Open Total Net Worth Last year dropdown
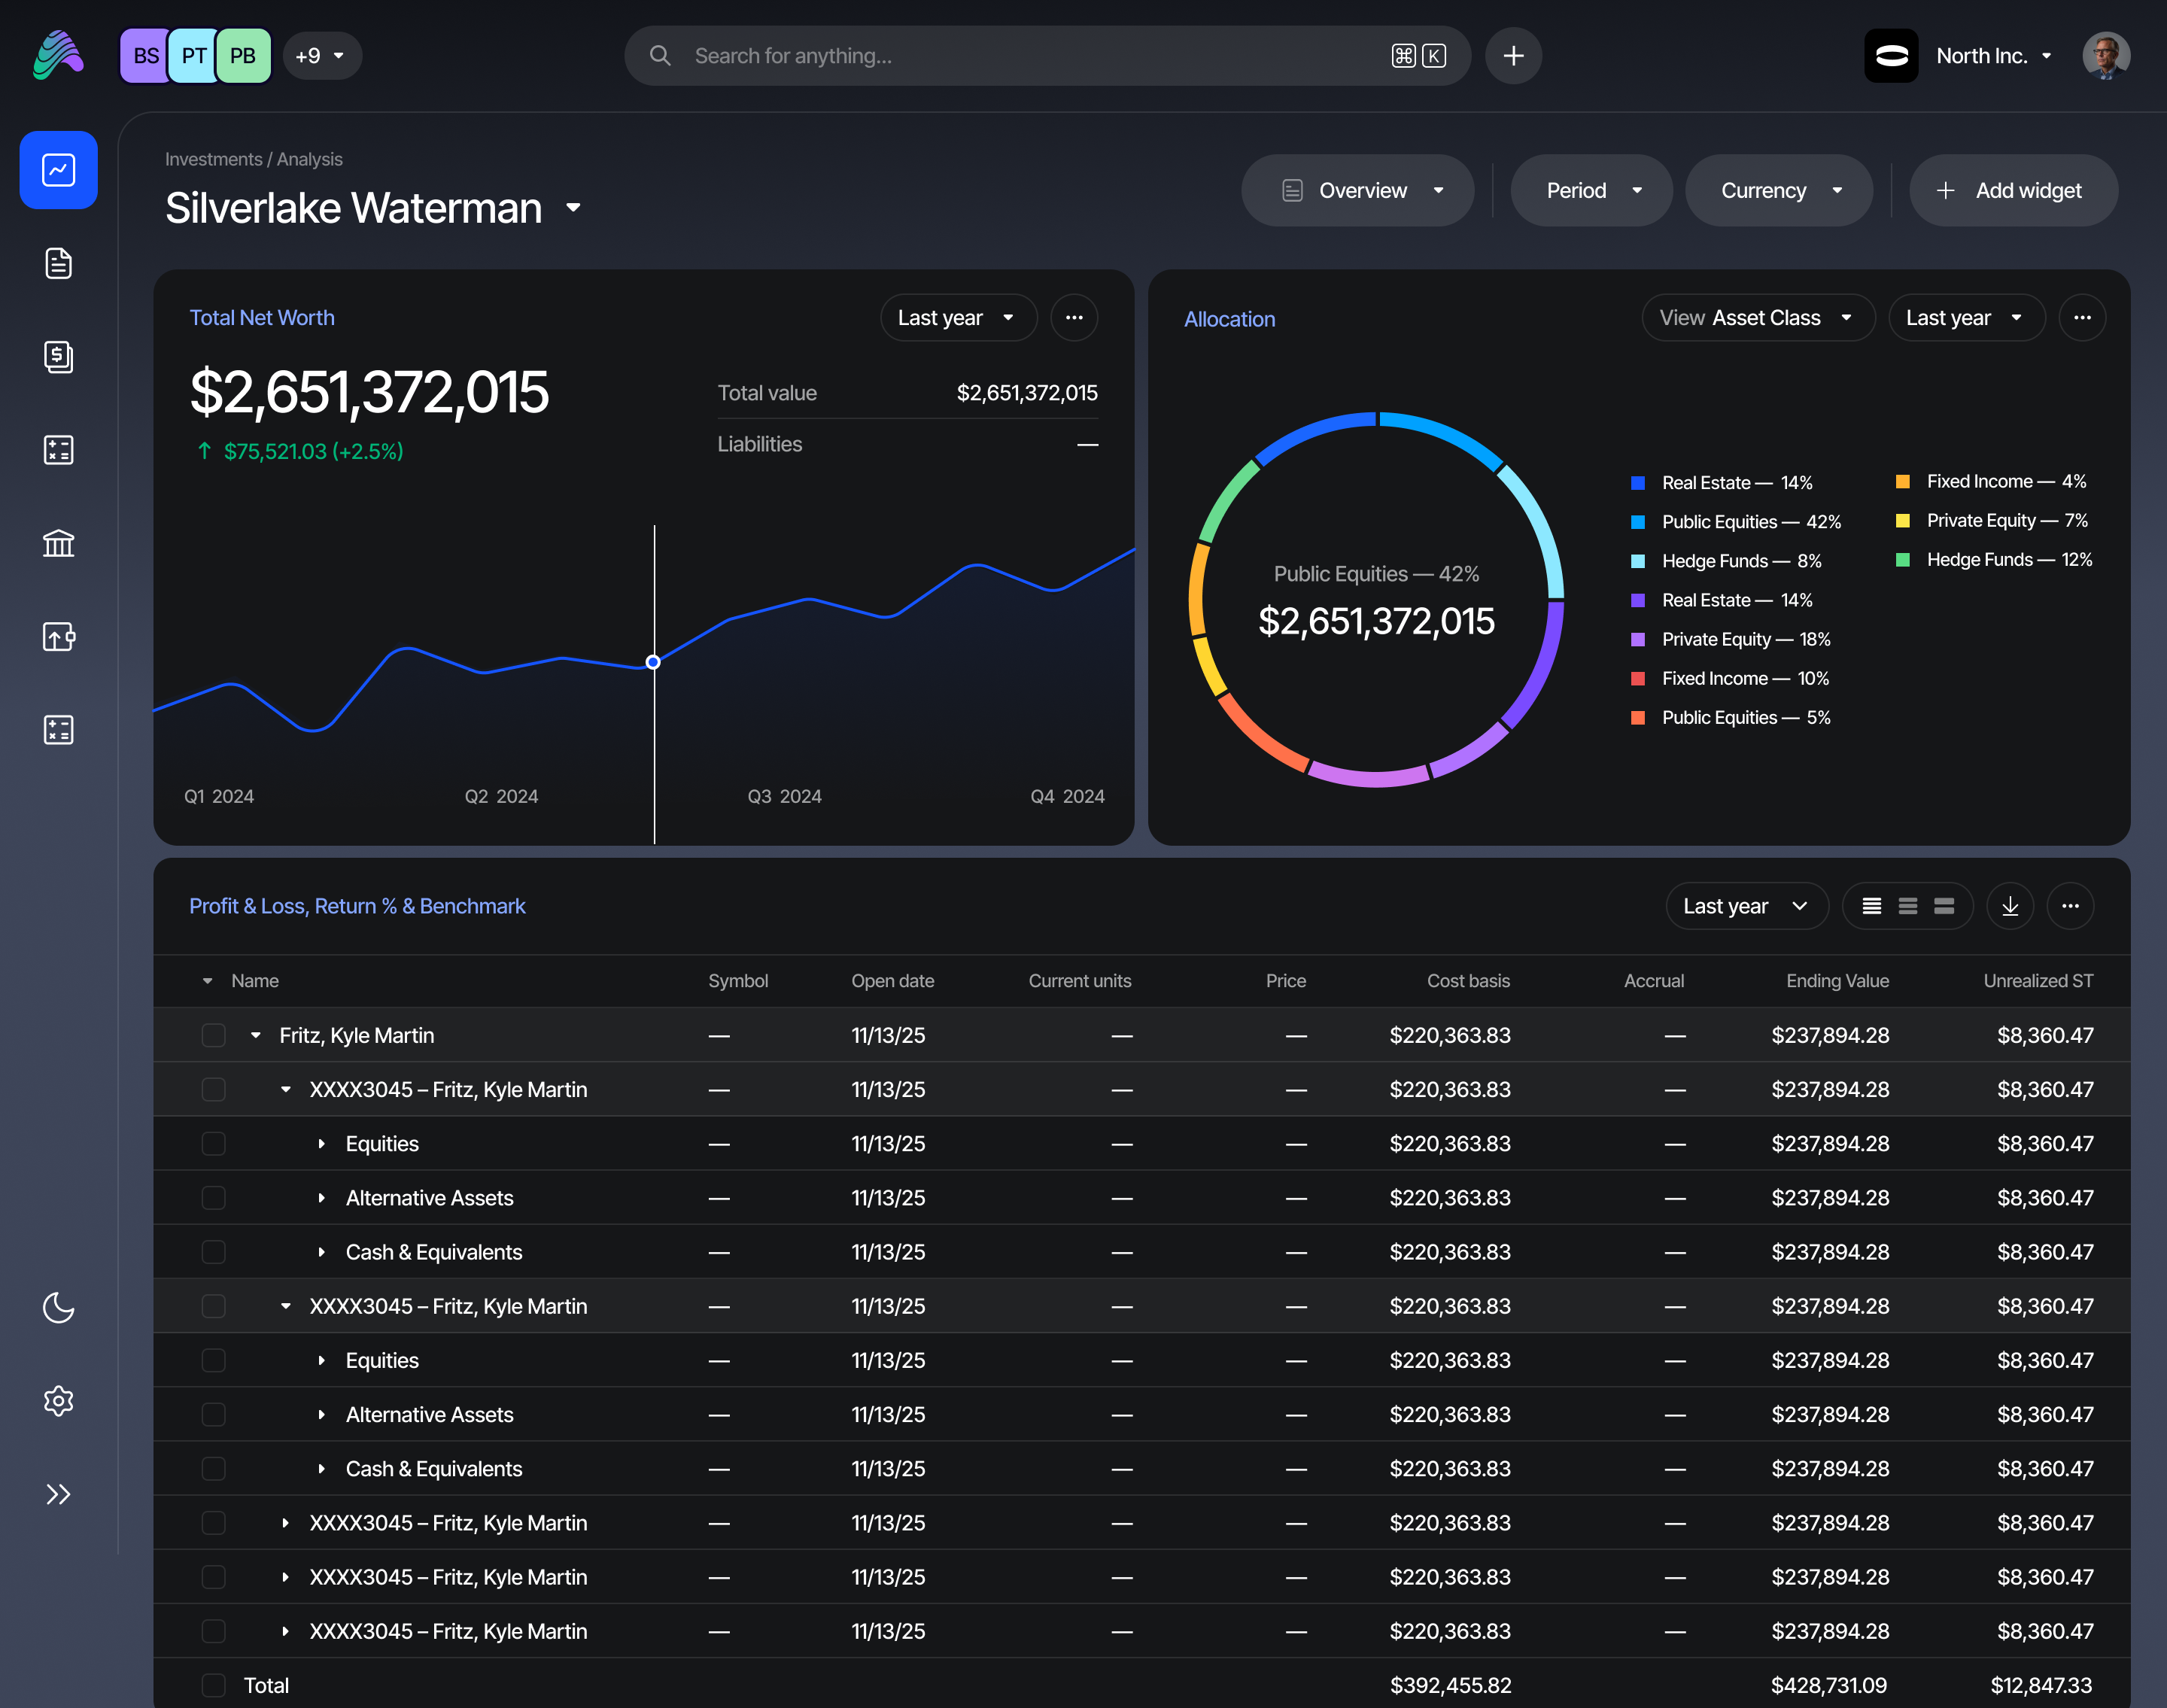Image resolution: width=2167 pixels, height=1708 pixels. pyautogui.click(x=957, y=318)
